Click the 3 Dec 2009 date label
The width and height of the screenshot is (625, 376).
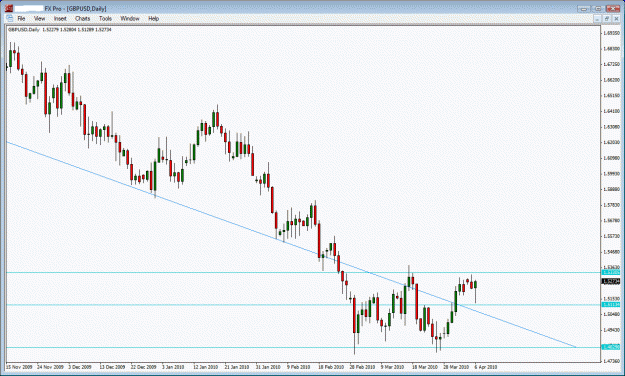(x=80, y=367)
